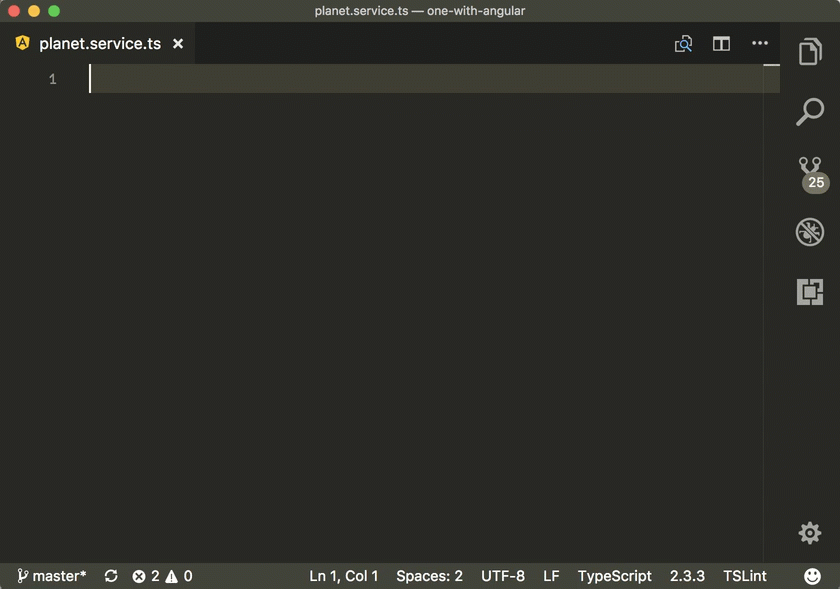Open the Search sidebar panel
Viewport: 840px width, 589px height.
[x=810, y=111]
